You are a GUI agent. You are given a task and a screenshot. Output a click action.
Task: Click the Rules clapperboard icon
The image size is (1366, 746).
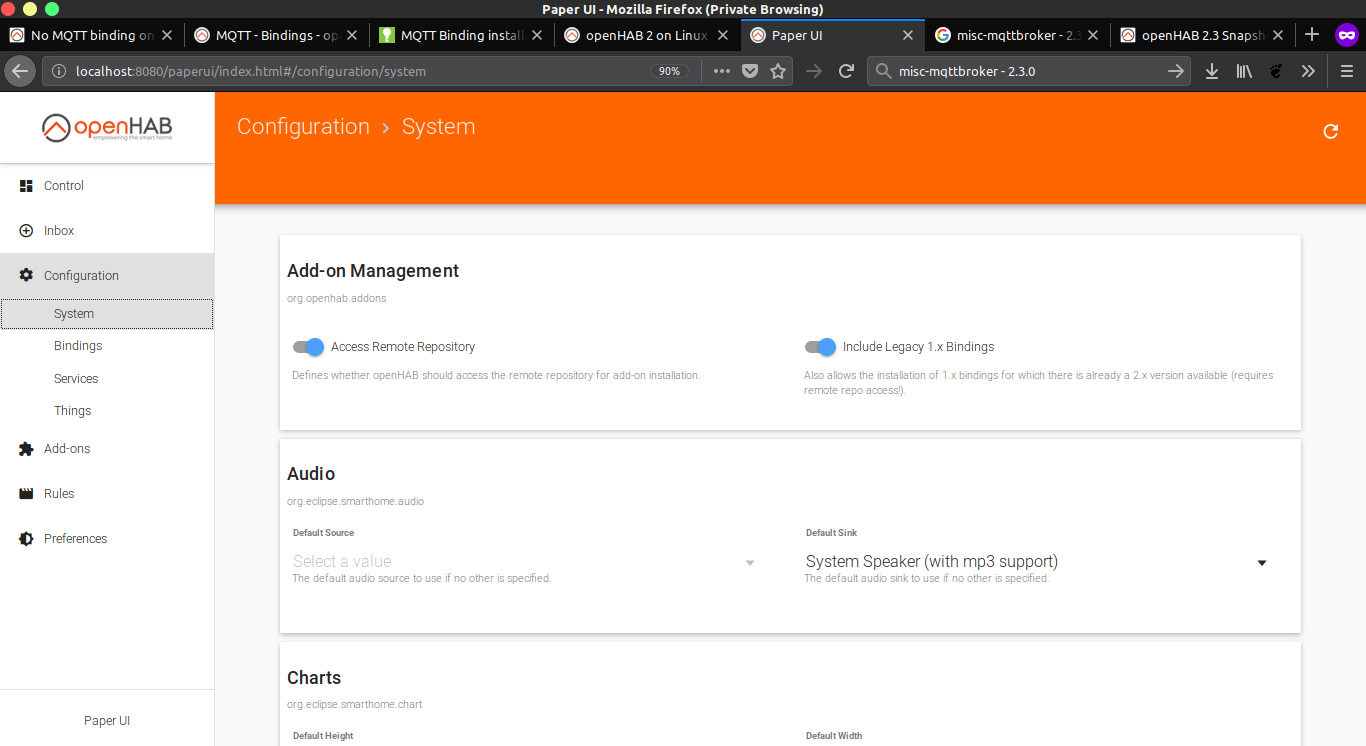click(x=26, y=494)
